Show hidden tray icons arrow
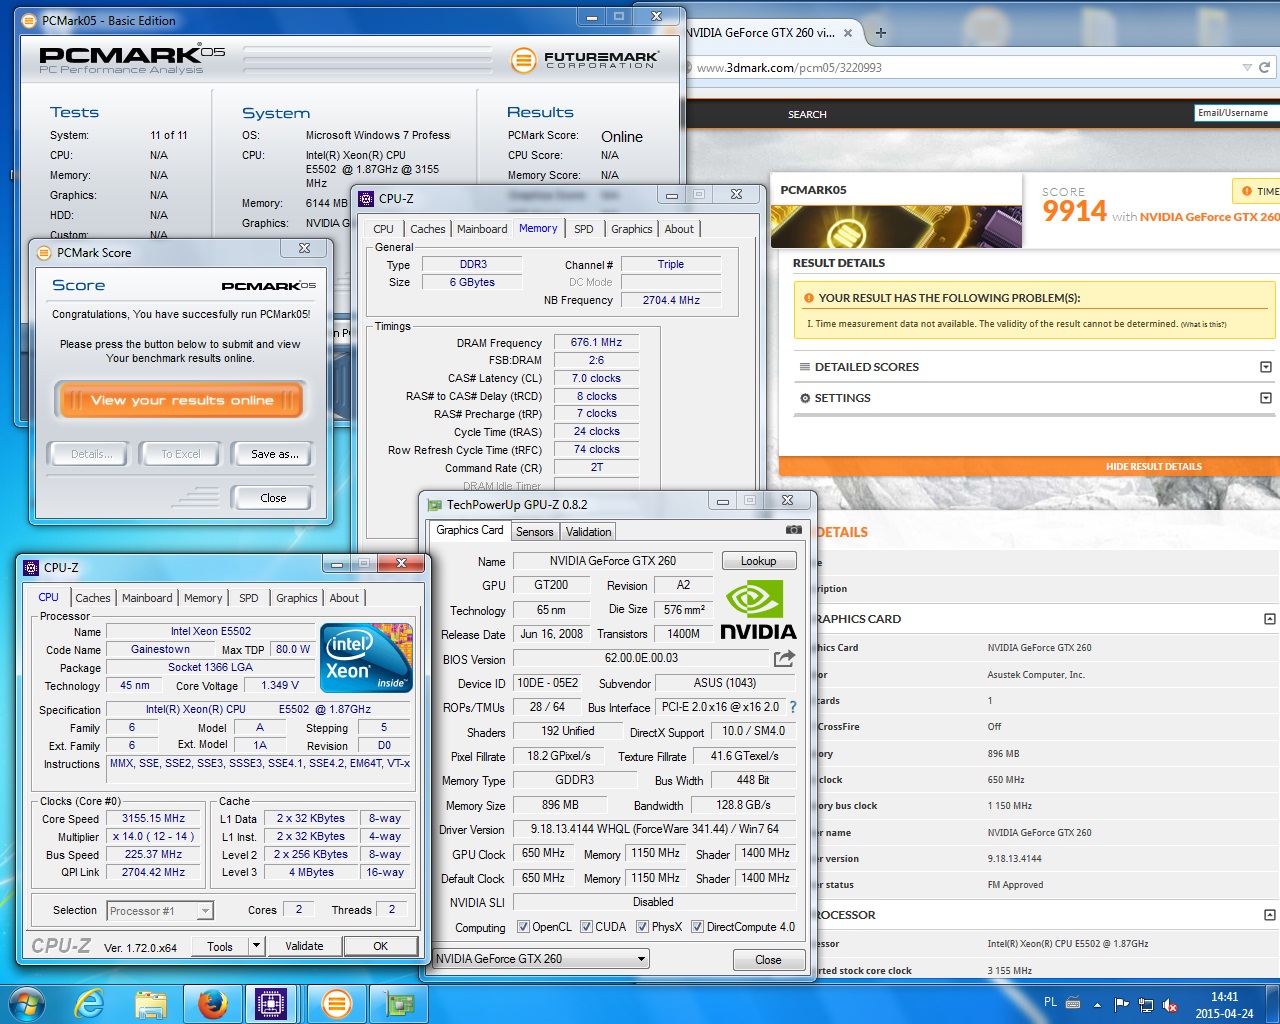Viewport: 1280px width, 1024px height. point(1097,1005)
